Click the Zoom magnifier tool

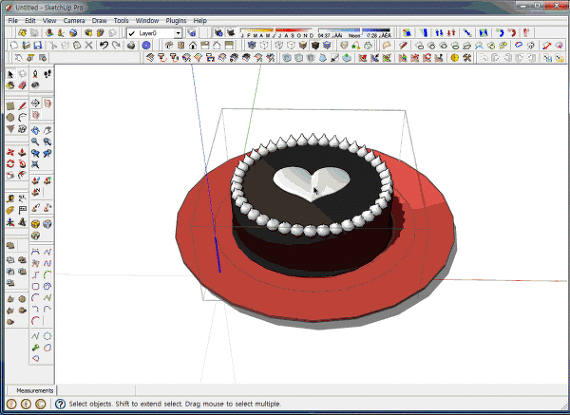35,142
